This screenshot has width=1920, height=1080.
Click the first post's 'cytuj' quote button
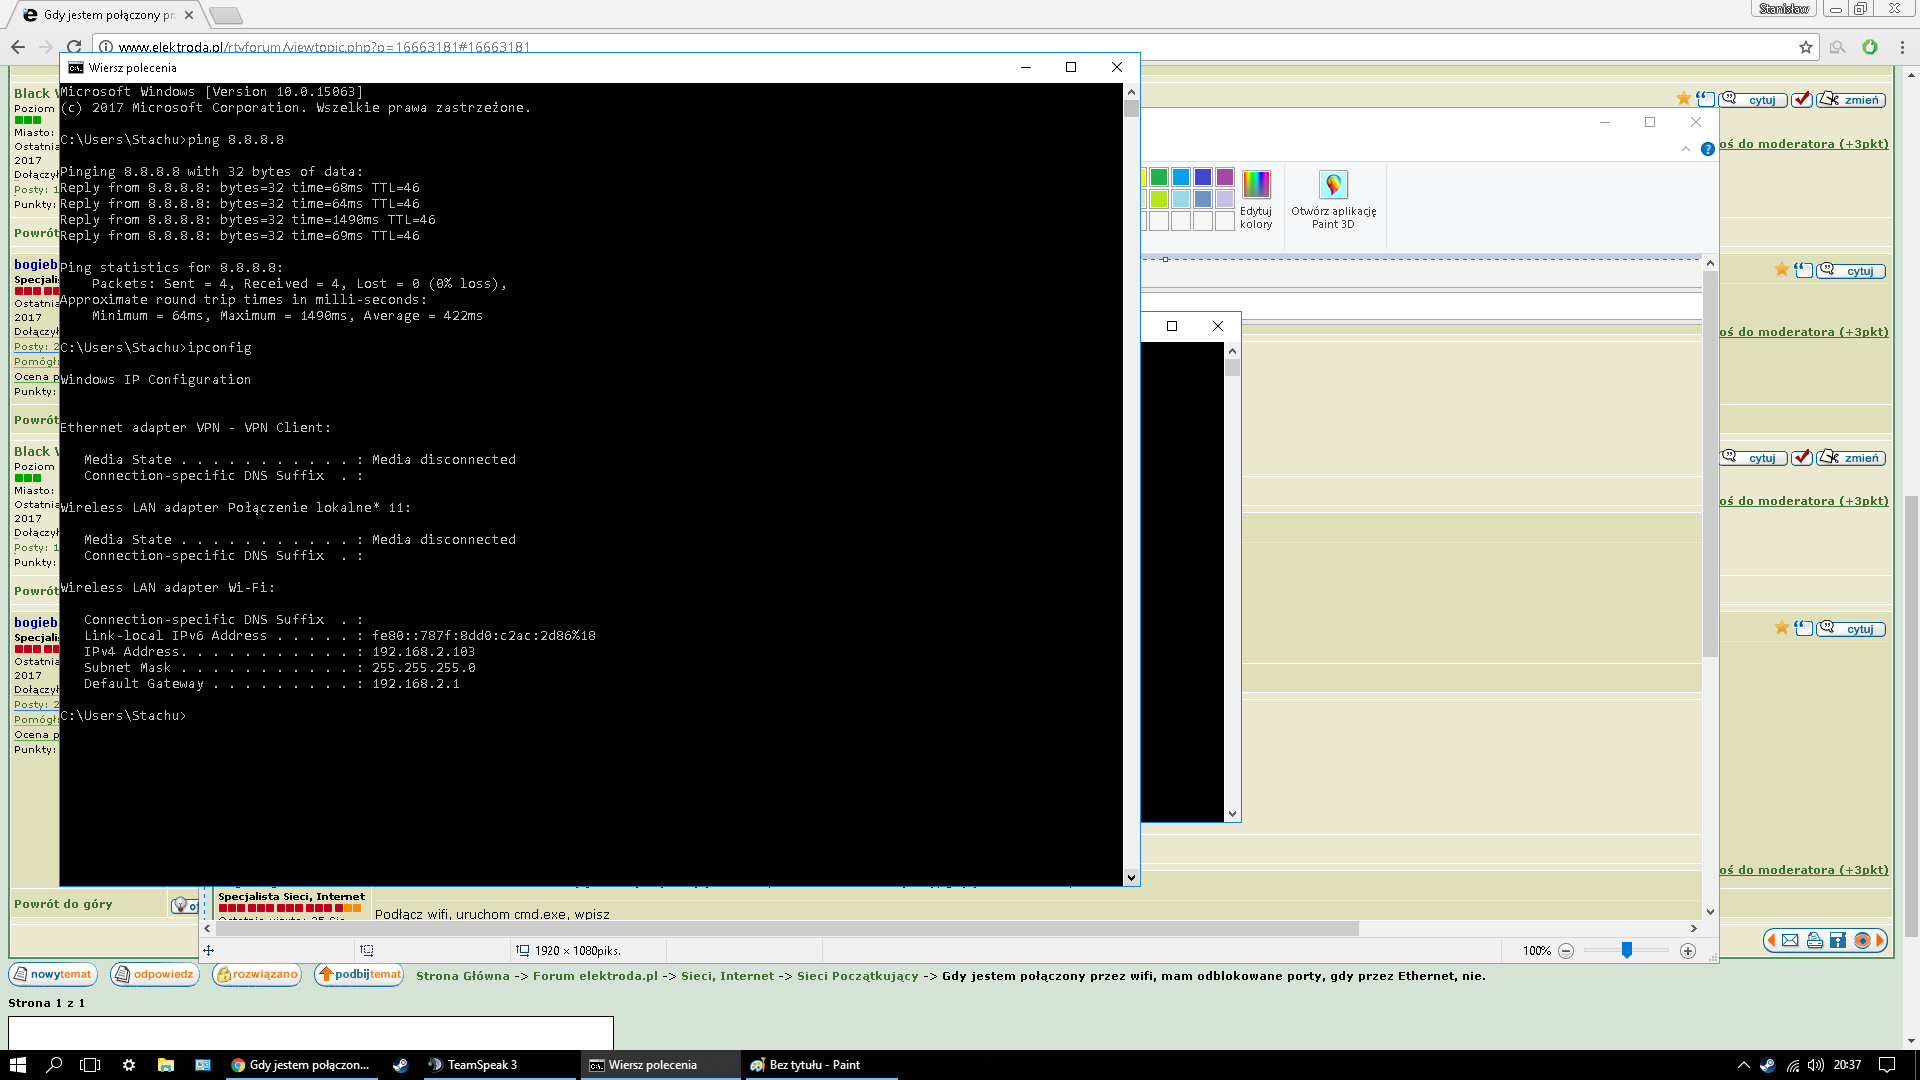pos(1754,99)
